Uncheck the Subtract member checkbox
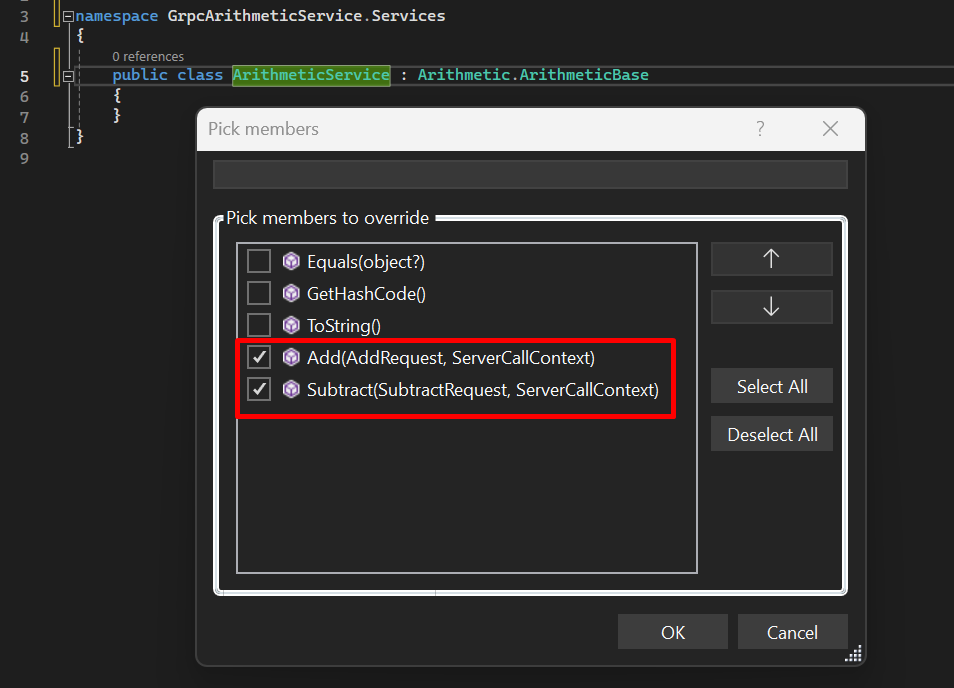The height and width of the screenshot is (688, 954). 259,389
